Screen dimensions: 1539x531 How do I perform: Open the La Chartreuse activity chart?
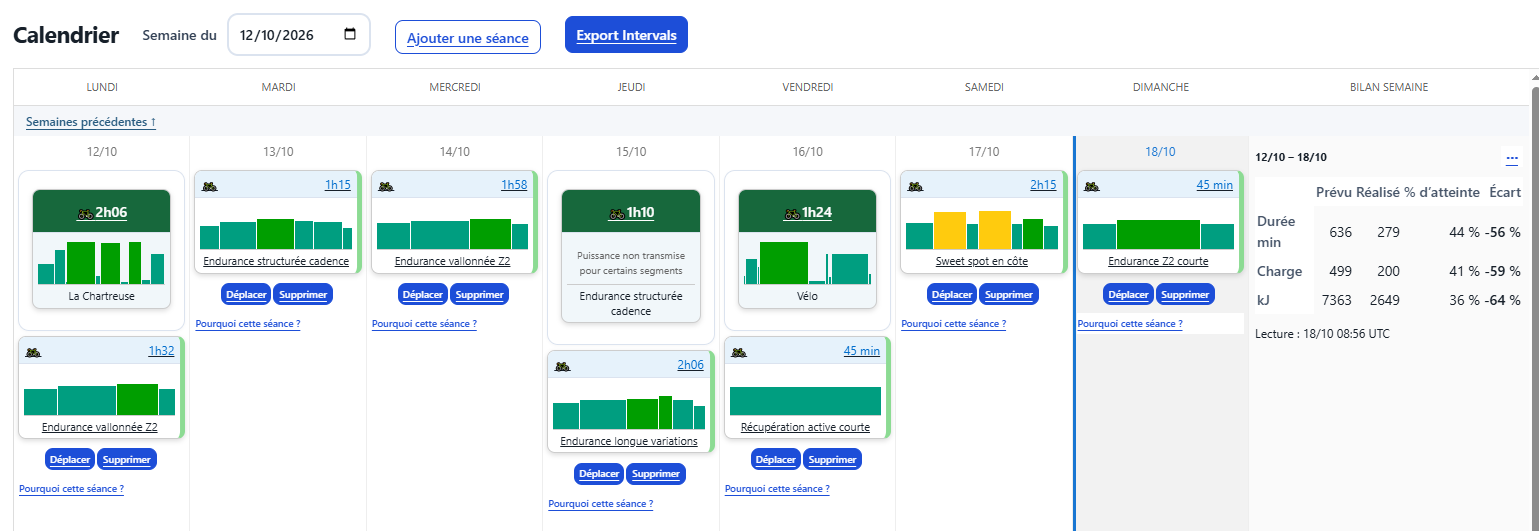pyautogui.click(x=102, y=261)
